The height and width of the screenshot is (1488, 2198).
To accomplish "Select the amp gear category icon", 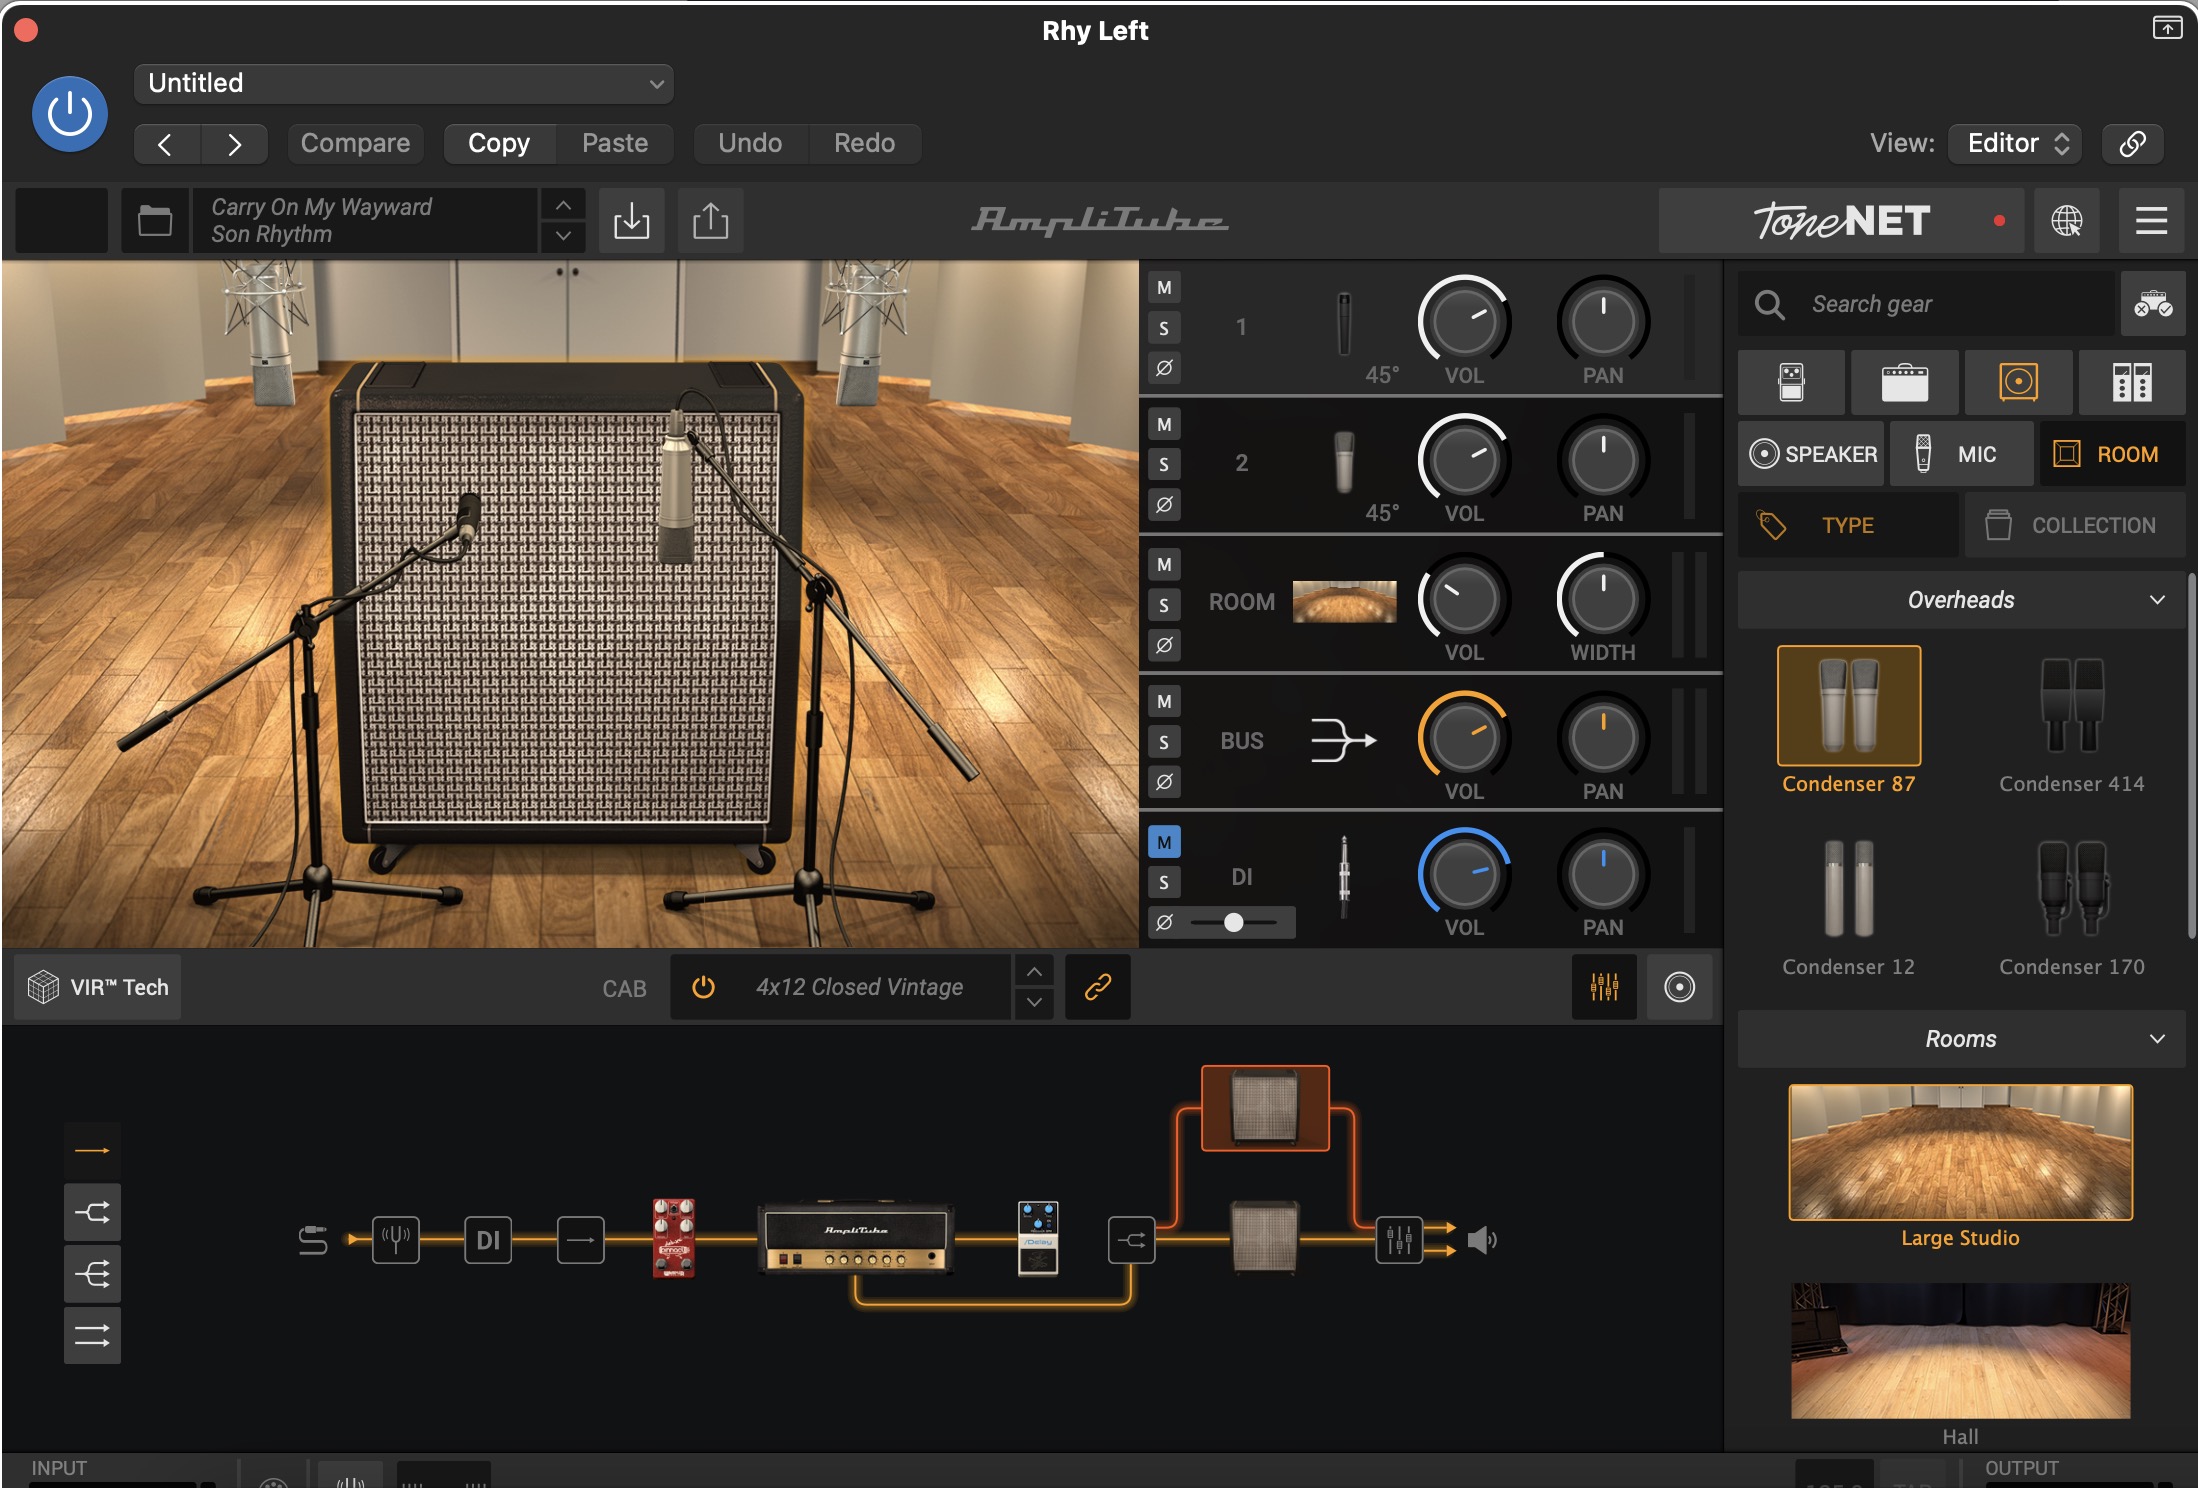I will pyautogui.click(x=1904, y=382).
